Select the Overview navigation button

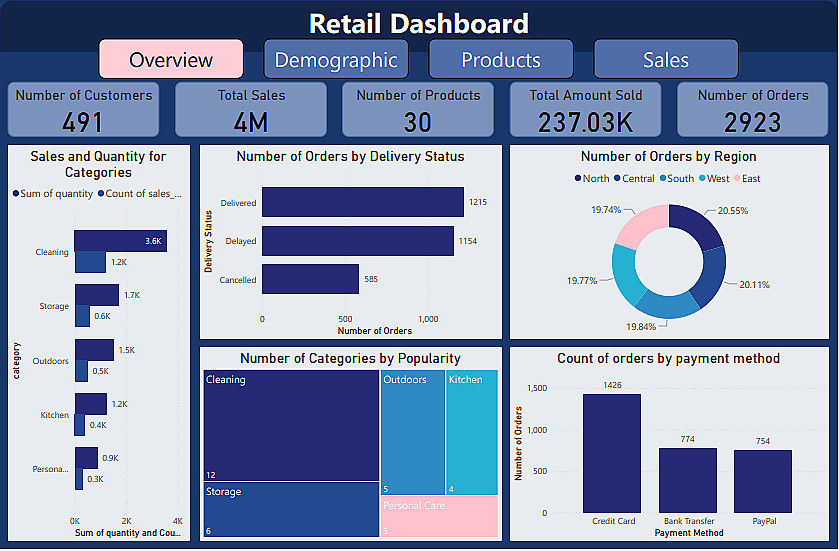tap(171, 59)
